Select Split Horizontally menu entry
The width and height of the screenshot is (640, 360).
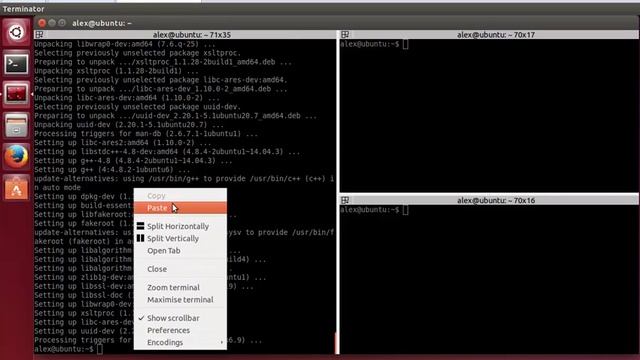[180, 226]
